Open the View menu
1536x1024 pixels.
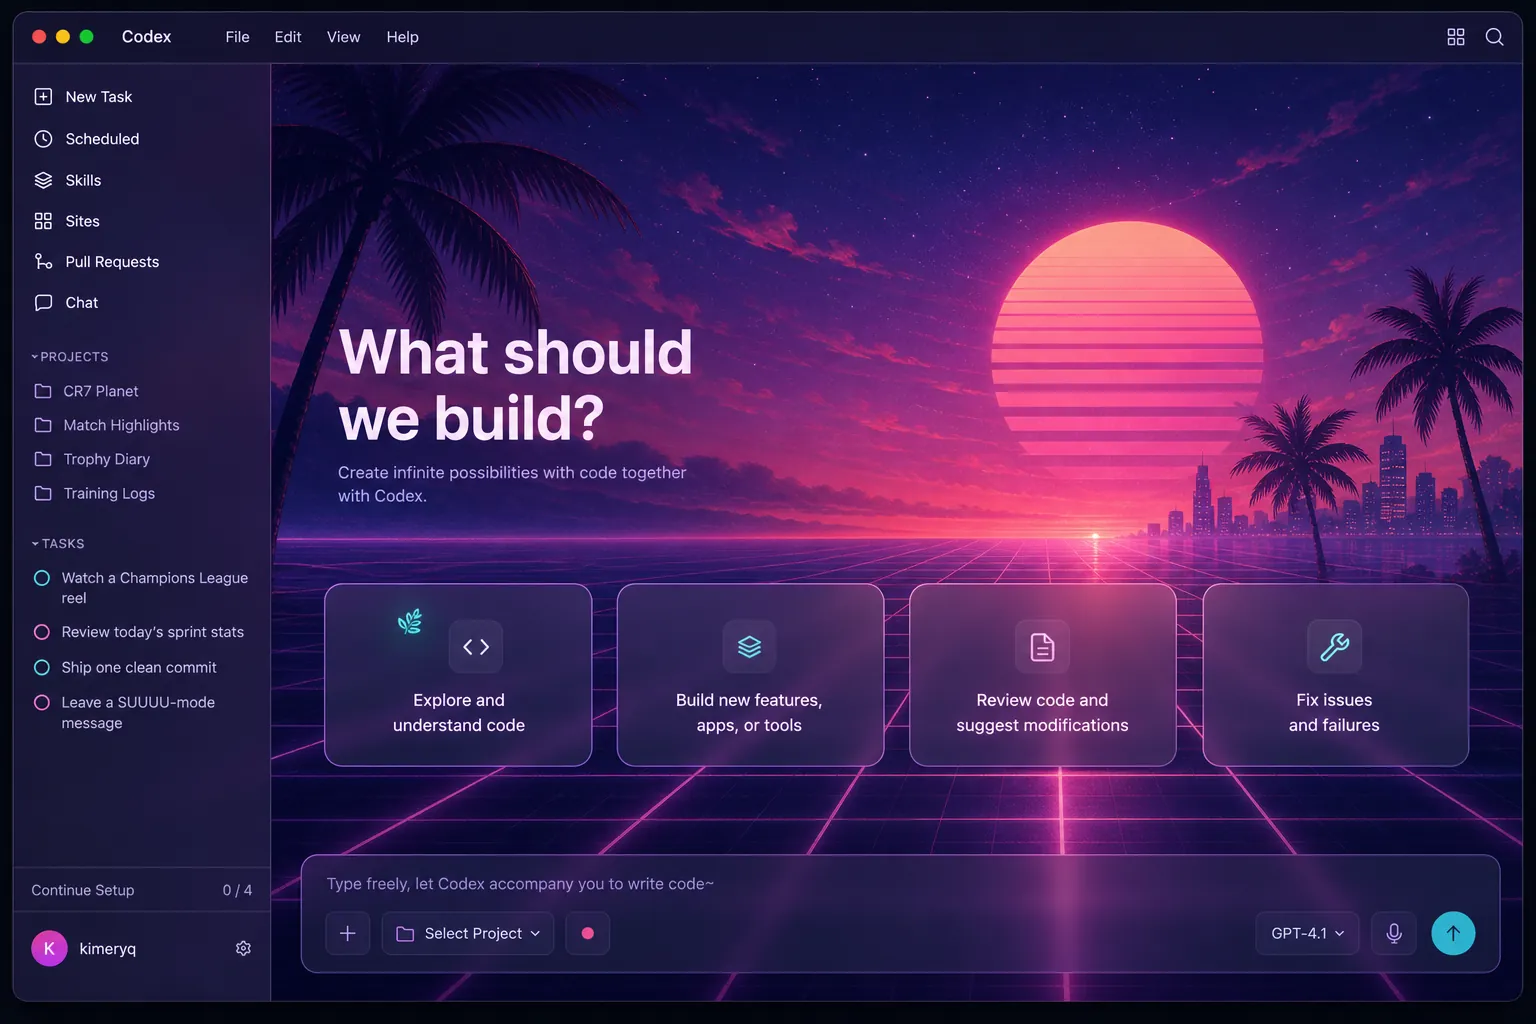343,37
